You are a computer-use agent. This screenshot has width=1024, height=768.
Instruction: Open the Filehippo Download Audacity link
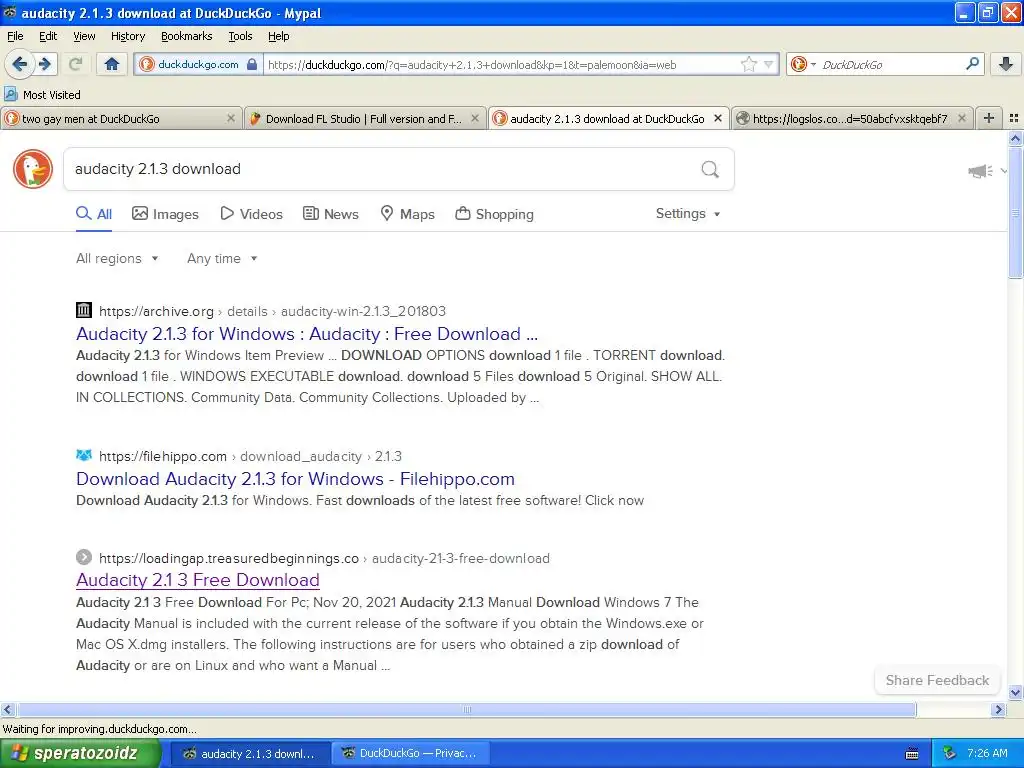click(295, 479)
